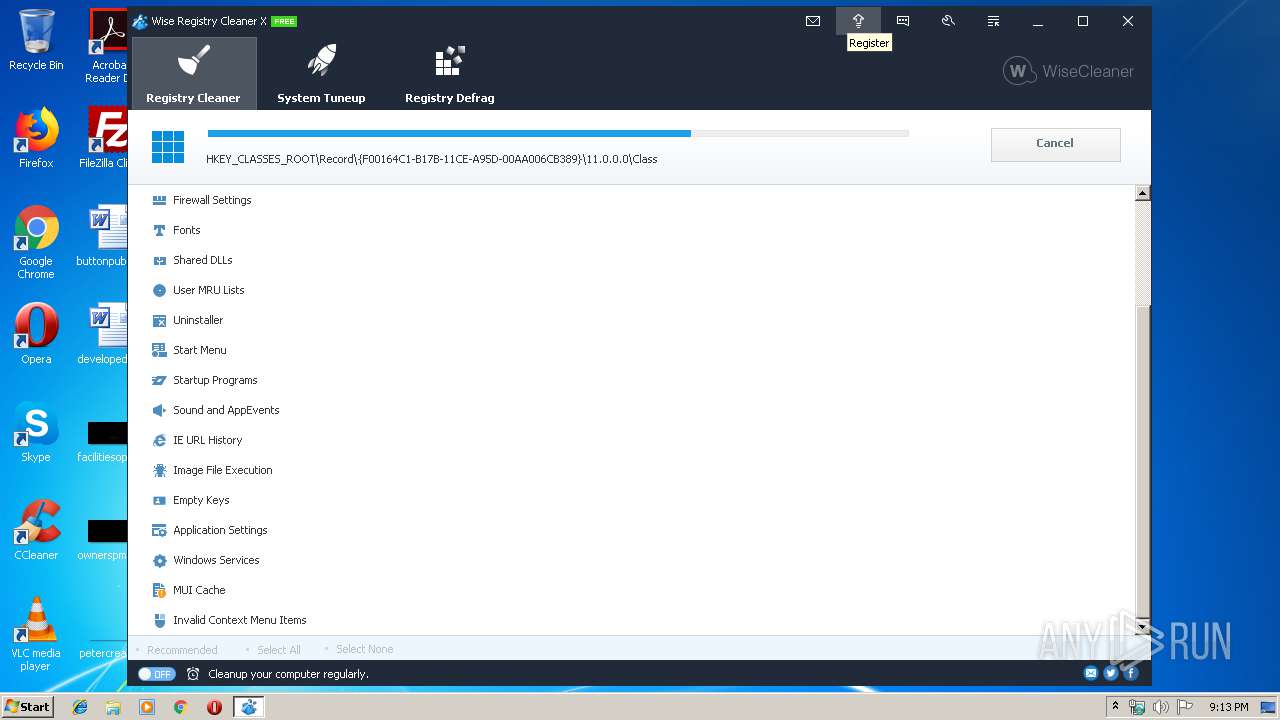Select the Uninstaller label
Screen dimensions: 1280x720
tap(198, 320)
